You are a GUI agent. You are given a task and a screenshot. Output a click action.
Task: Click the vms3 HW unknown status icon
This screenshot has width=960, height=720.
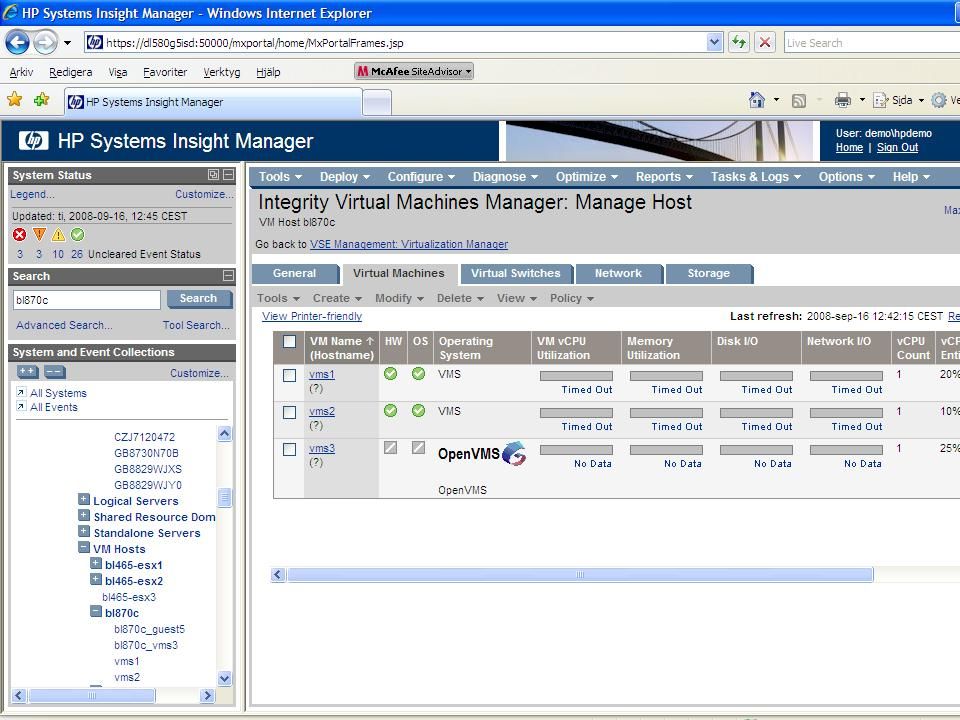coord(391,448)
